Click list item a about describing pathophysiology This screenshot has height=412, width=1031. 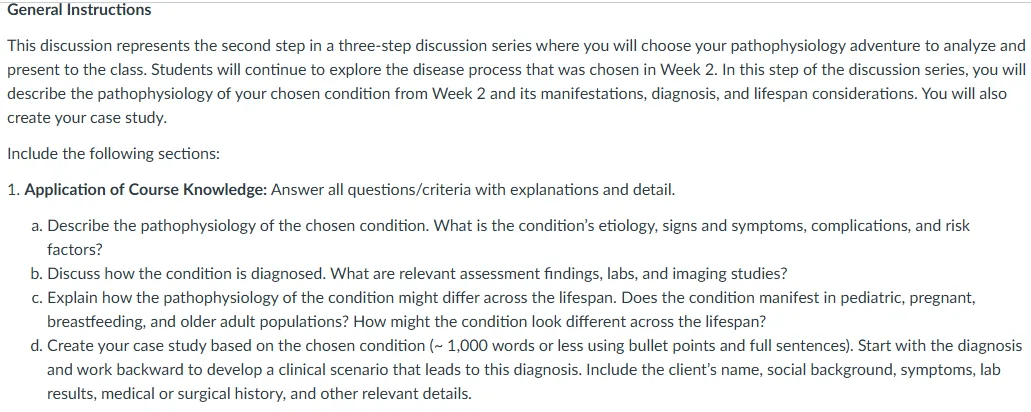tap(500, 238)
